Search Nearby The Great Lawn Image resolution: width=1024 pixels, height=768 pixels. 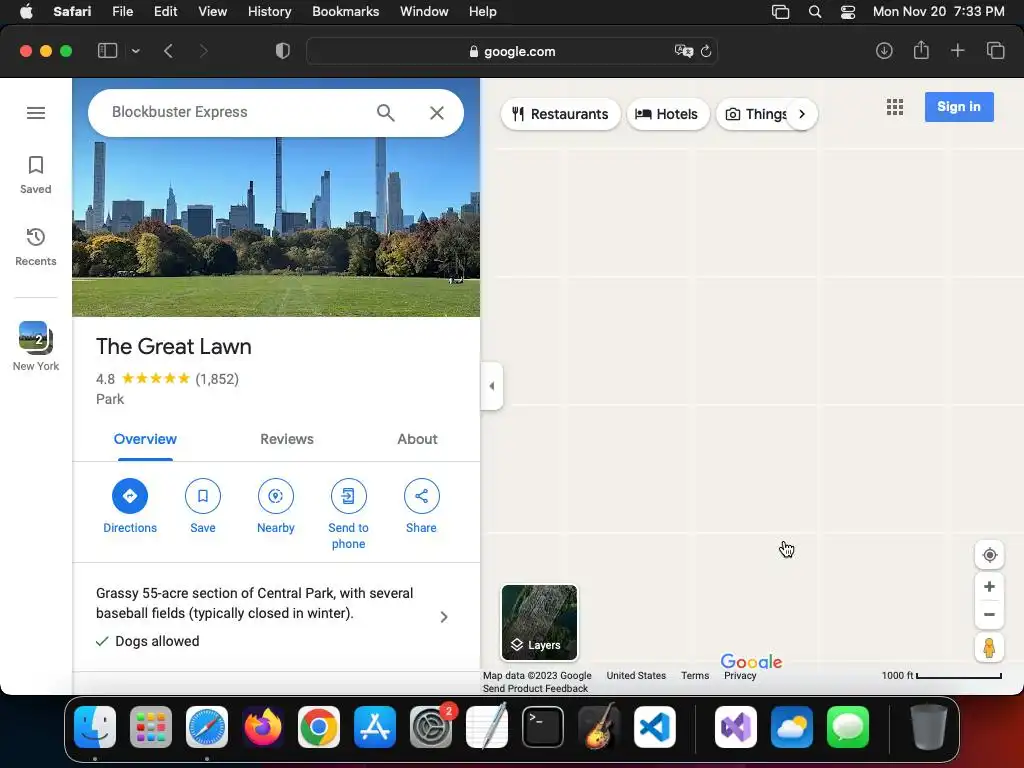(276, 507)
